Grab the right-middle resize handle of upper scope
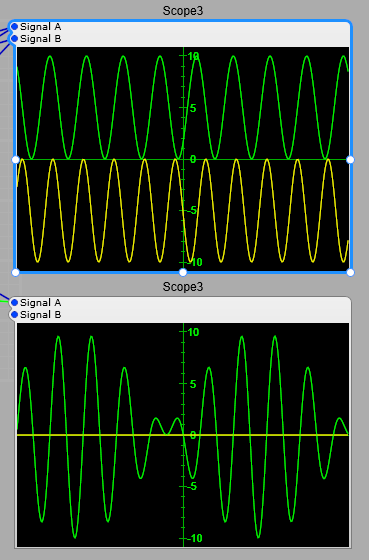 click(350, 160)
